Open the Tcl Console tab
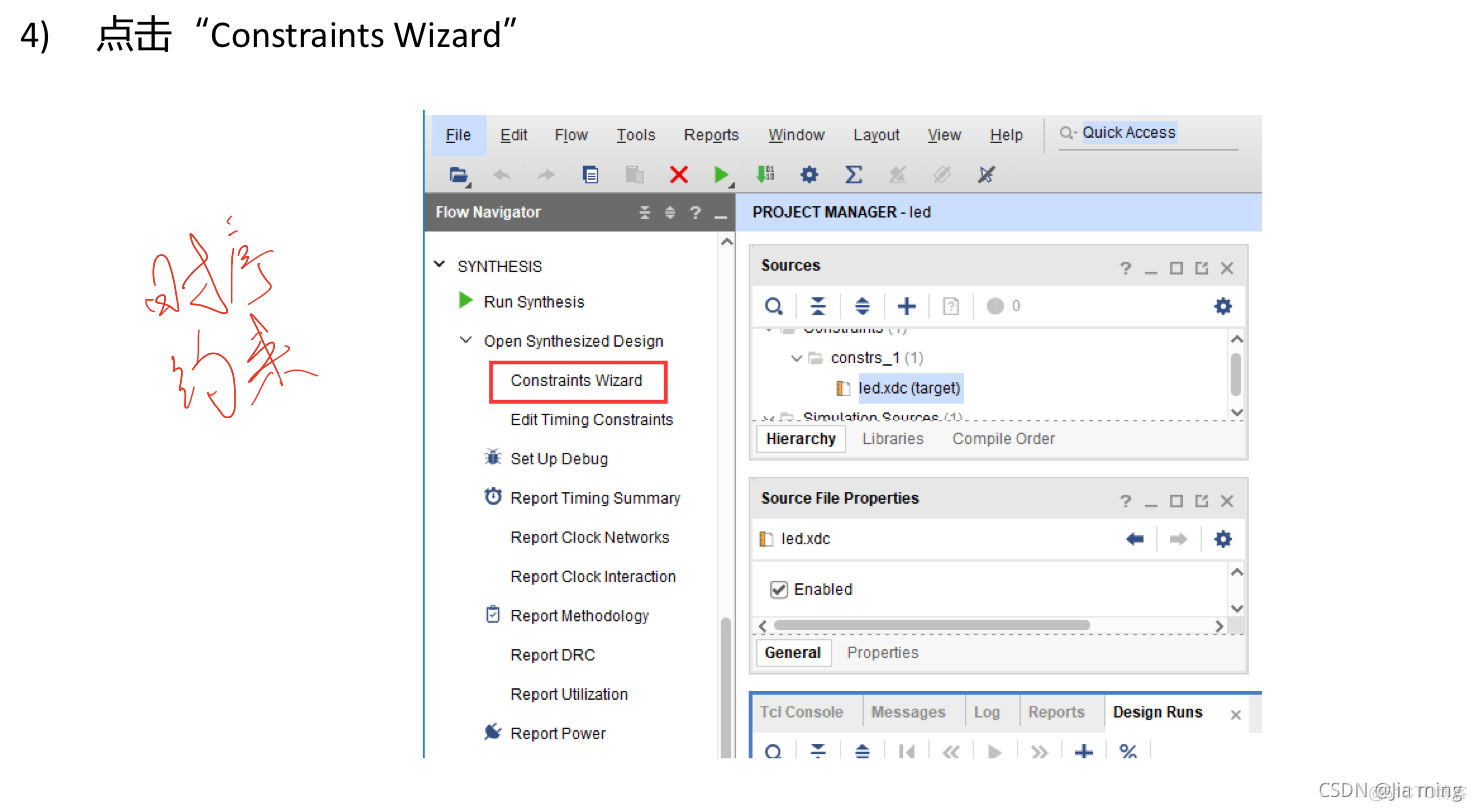1477x811 pixels. tap(802, 712)
